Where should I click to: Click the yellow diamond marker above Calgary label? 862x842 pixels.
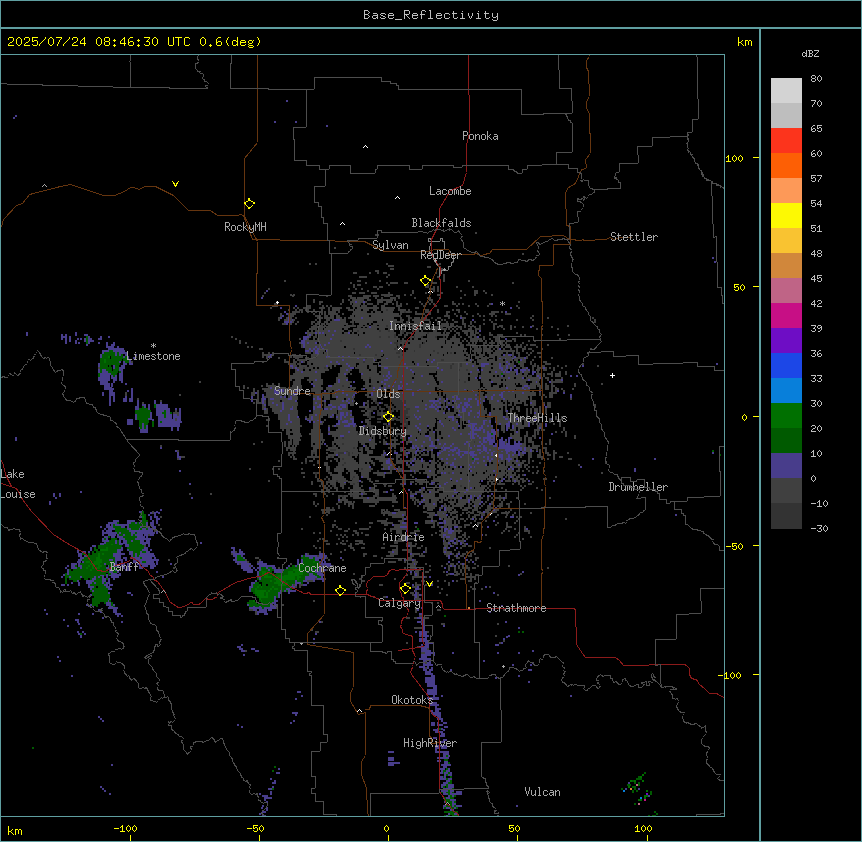click(x=405, y=589)
